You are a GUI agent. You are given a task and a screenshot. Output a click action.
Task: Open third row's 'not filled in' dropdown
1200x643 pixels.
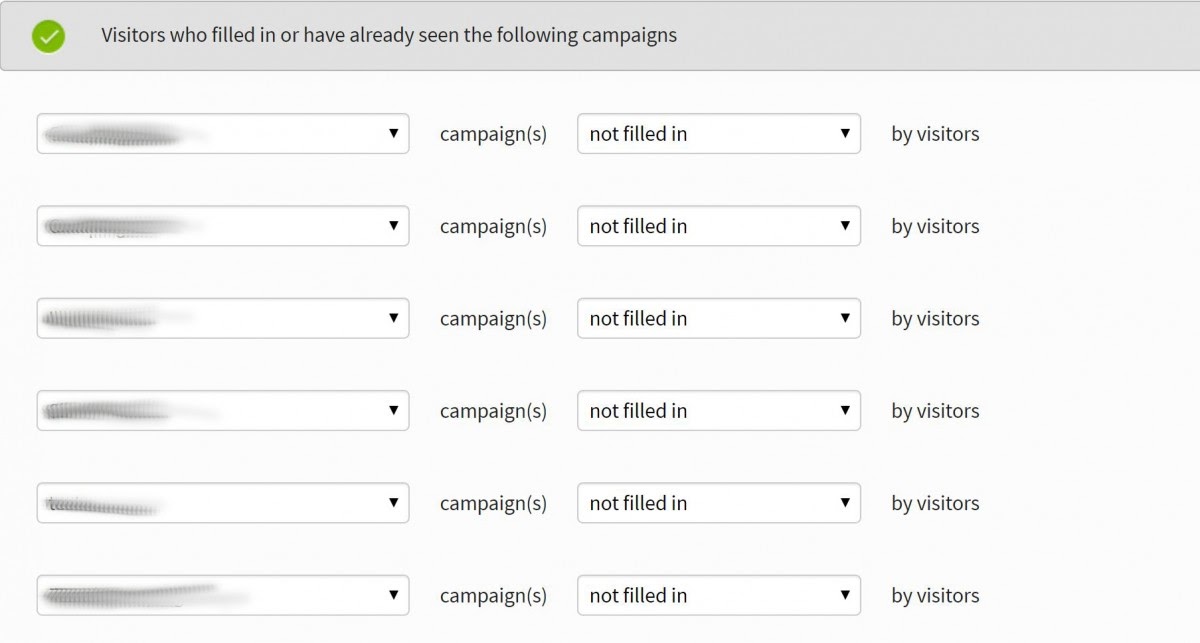point(718,318)
